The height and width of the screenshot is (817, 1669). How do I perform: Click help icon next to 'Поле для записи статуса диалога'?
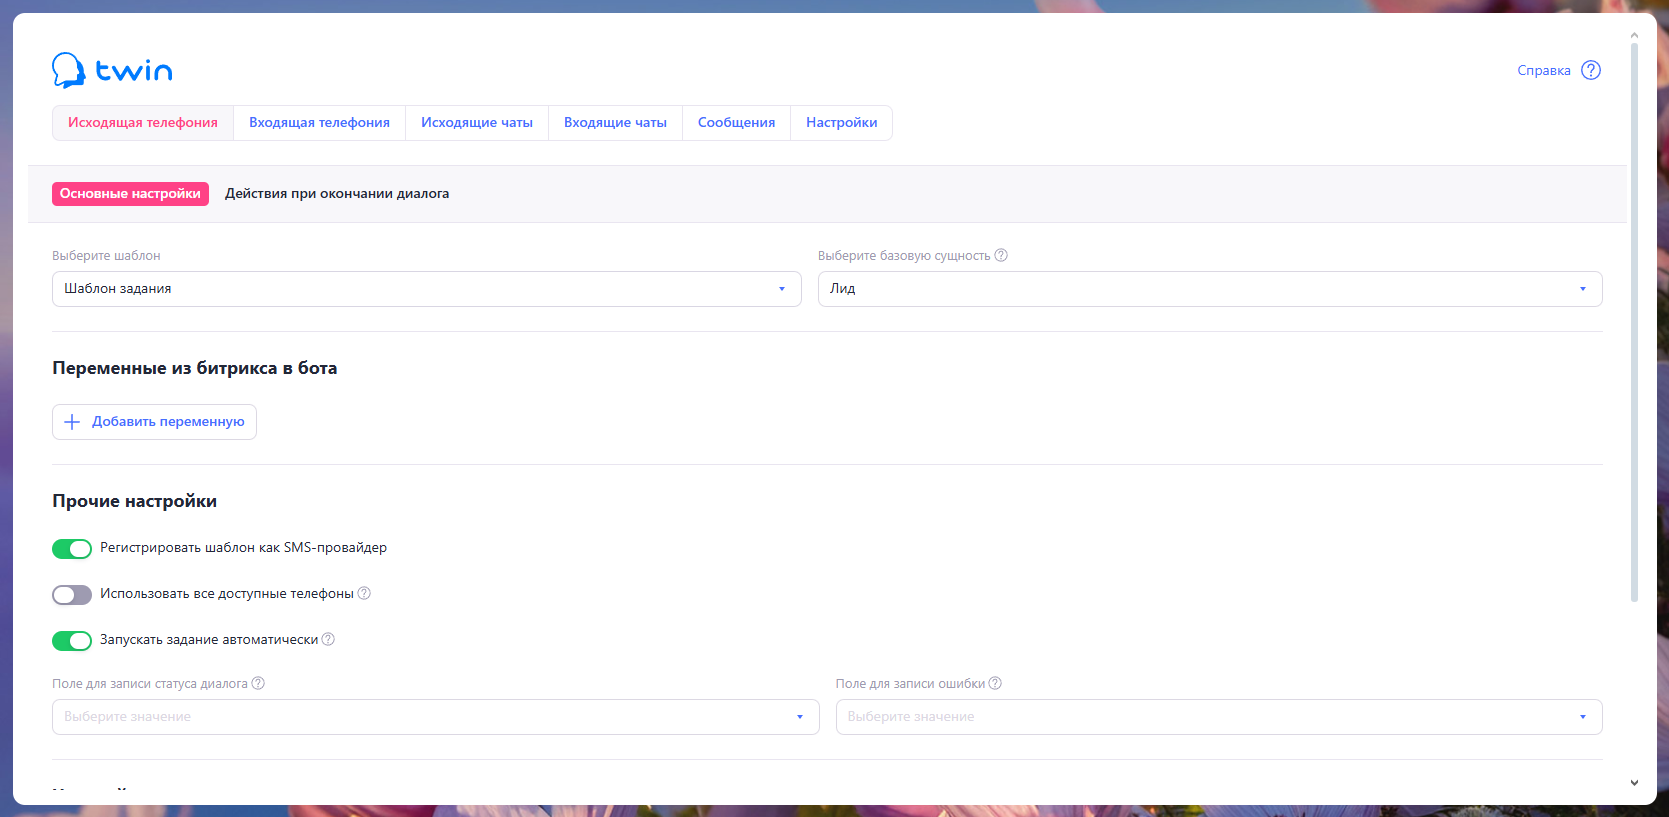tap(258, 683)
